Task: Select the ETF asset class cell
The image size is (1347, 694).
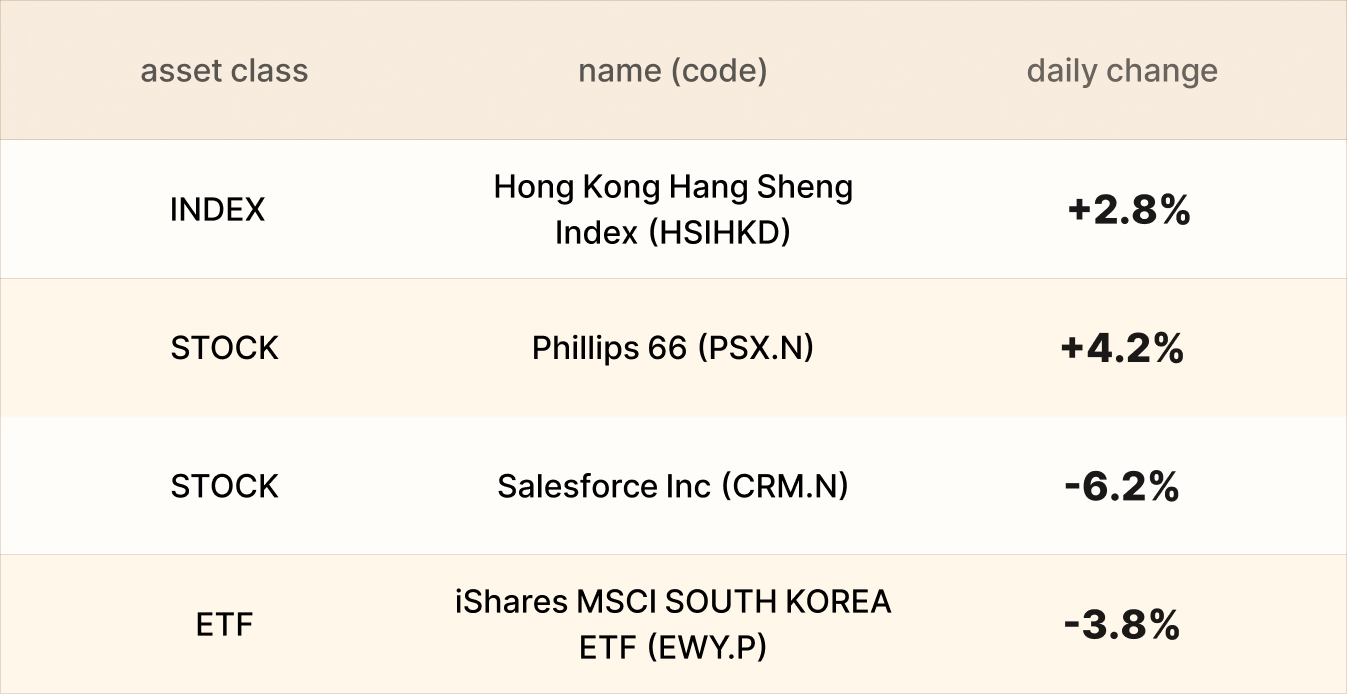Action: click(x=224, y=625)
